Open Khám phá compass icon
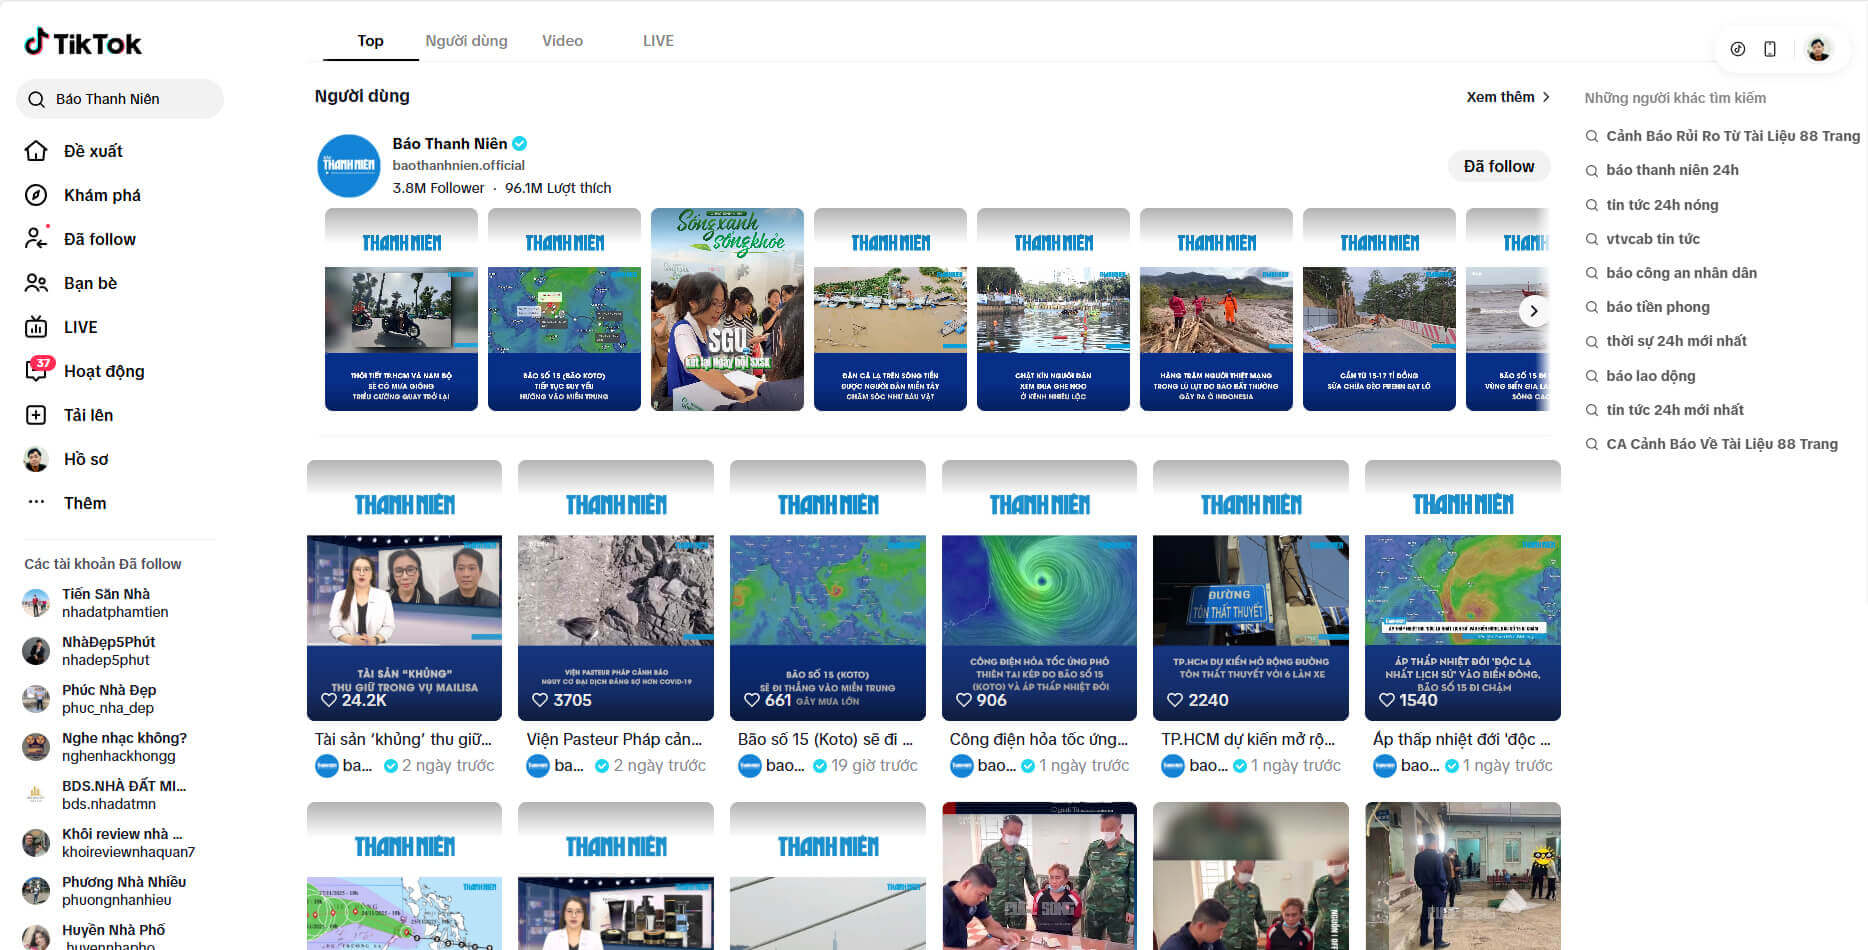Screen dimensions: 1868x950 (x=36, y=195)
